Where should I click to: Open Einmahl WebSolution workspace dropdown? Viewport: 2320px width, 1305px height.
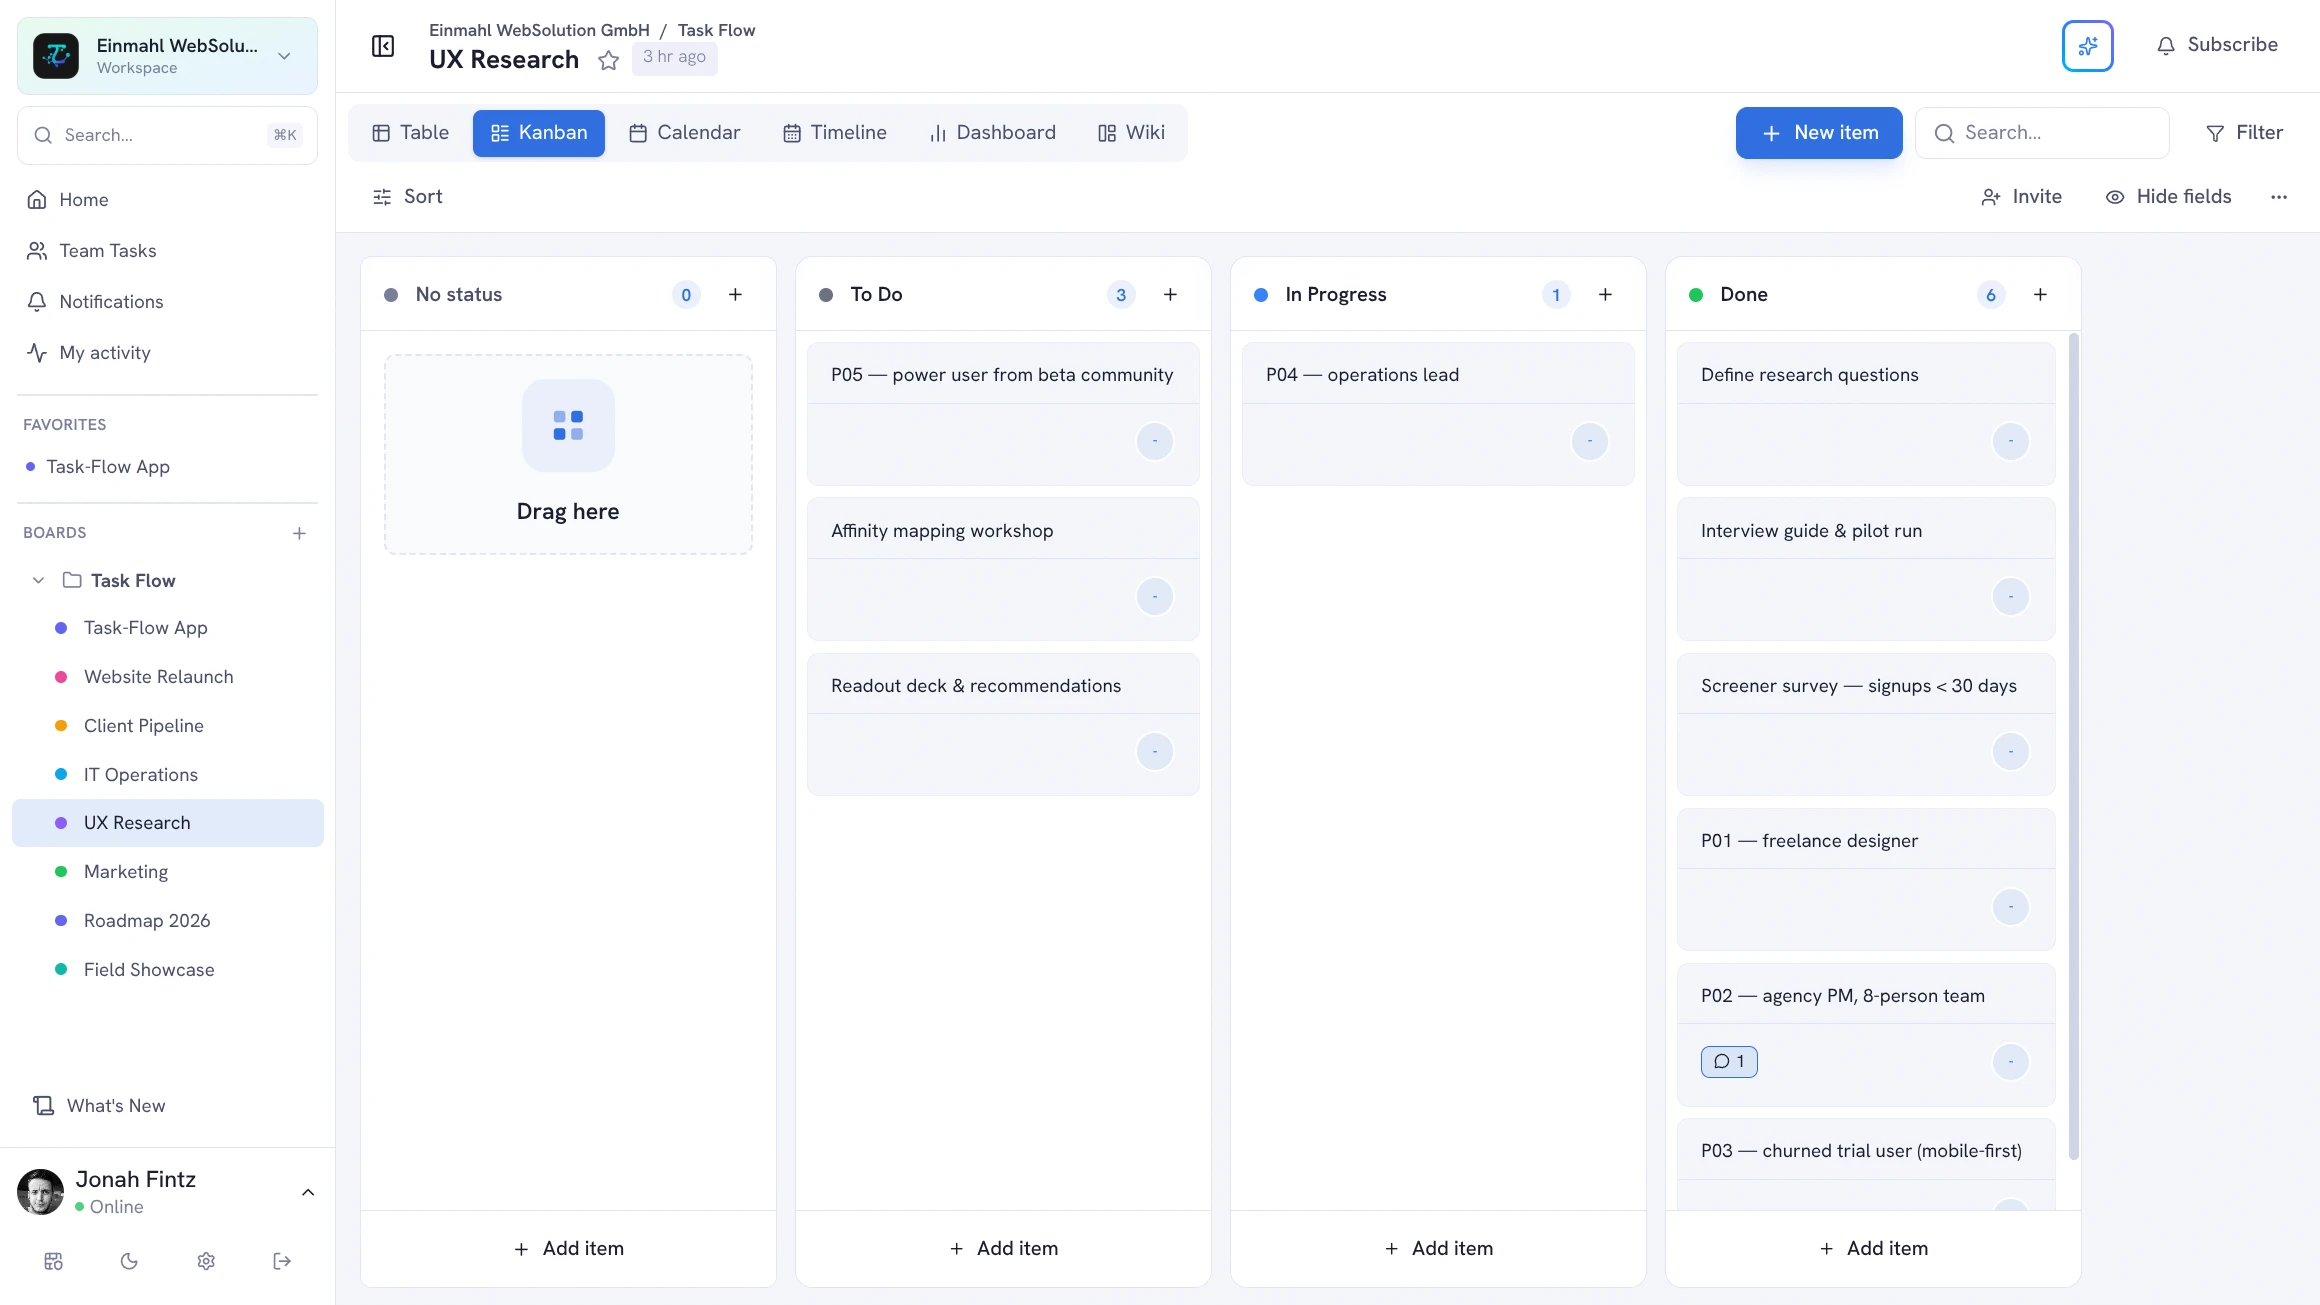click(167, 56)
